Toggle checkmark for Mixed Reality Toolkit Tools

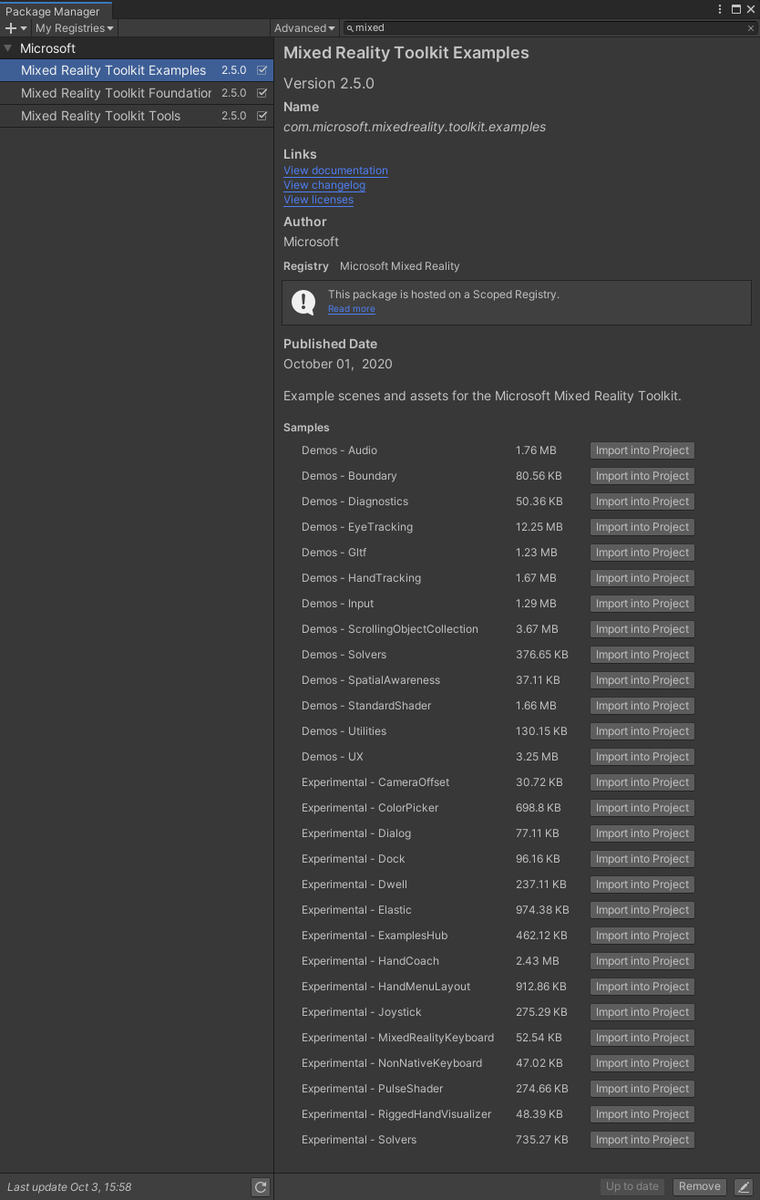tap(262, 116)
